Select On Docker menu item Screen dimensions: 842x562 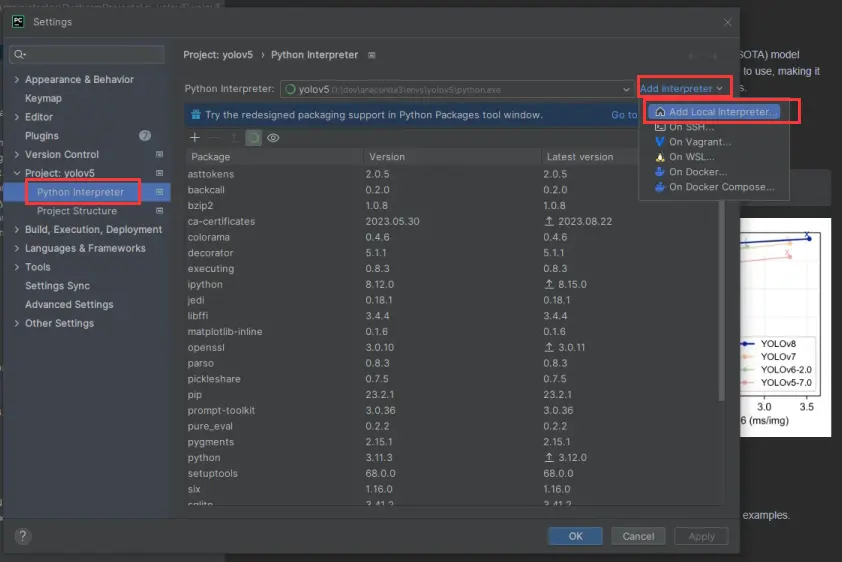tap(714, 172)
